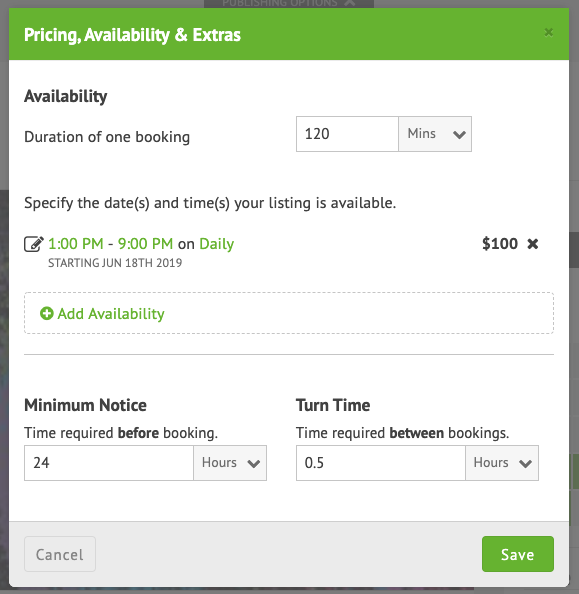Save the availability settings

pyautogui.click(x=518, y=554)
